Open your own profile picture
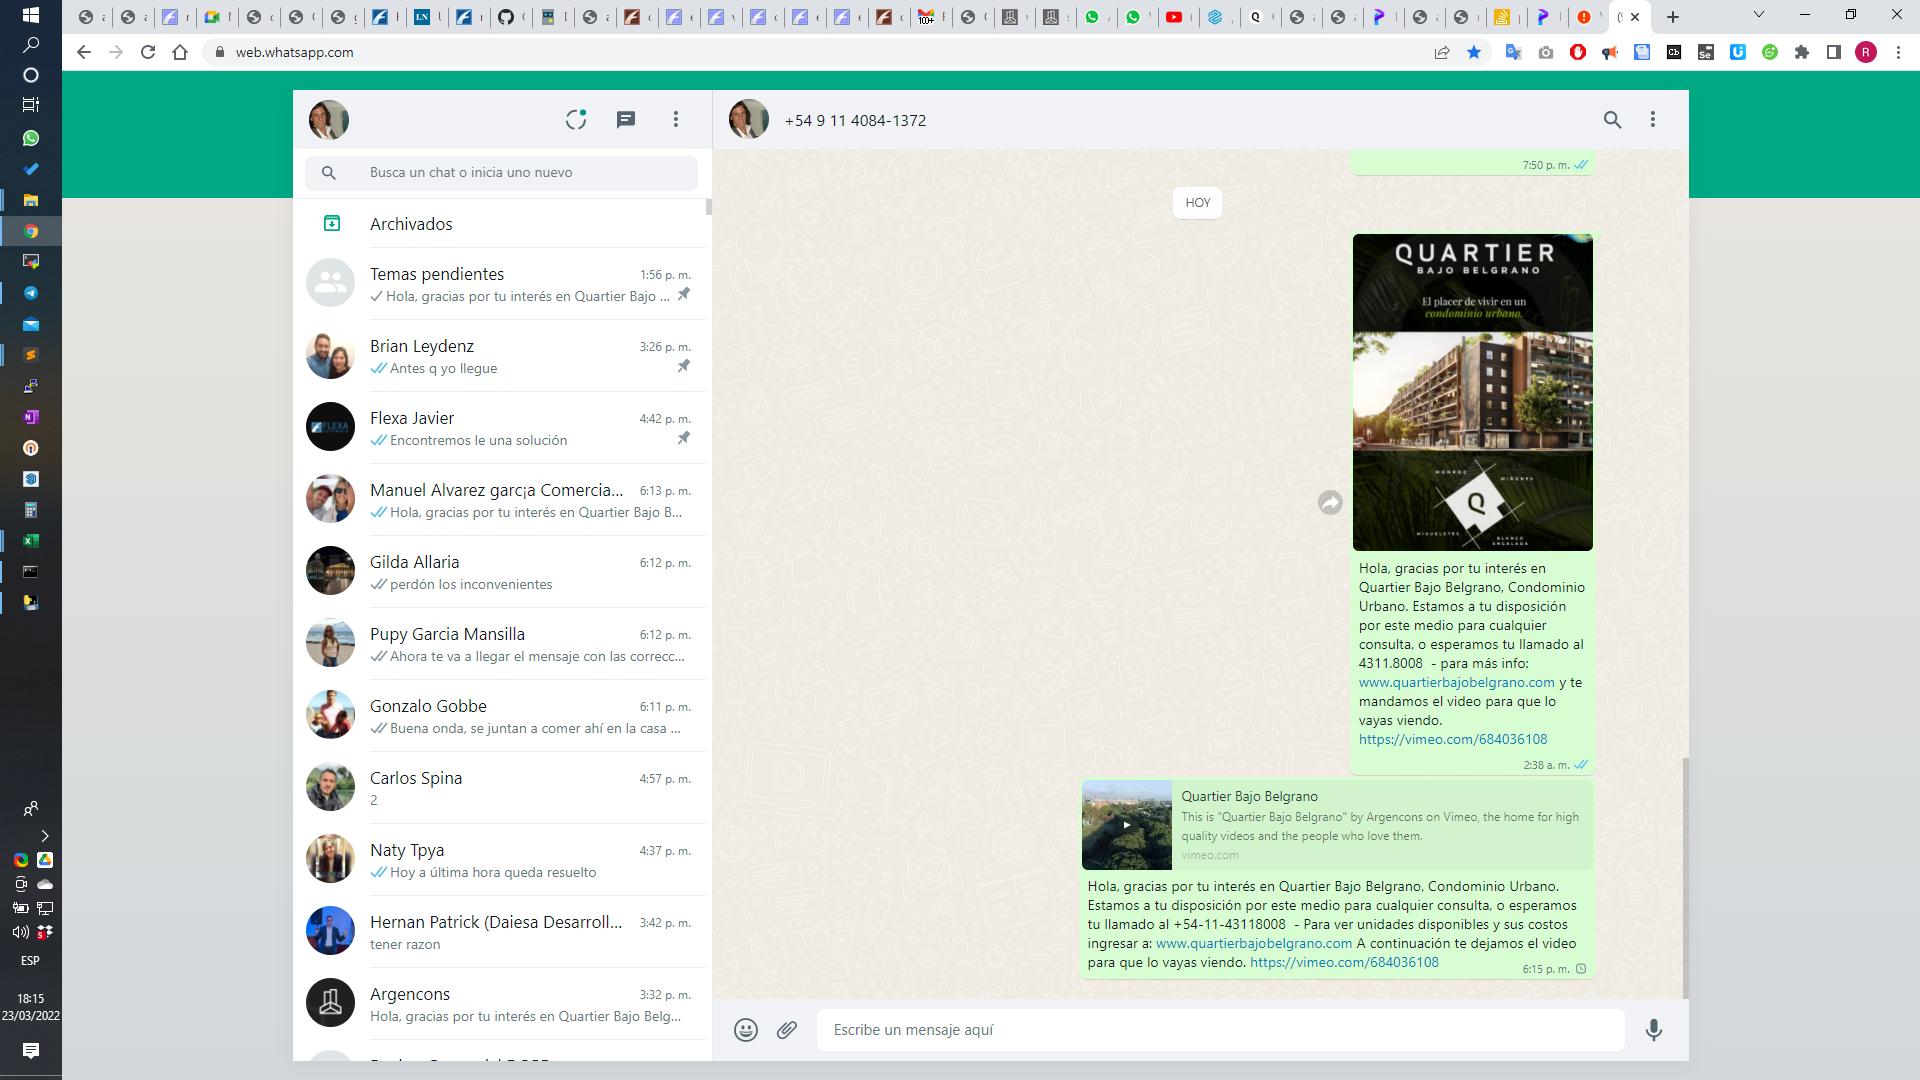This screenshot has width=1920, height=1080. (x=329, y=120)
